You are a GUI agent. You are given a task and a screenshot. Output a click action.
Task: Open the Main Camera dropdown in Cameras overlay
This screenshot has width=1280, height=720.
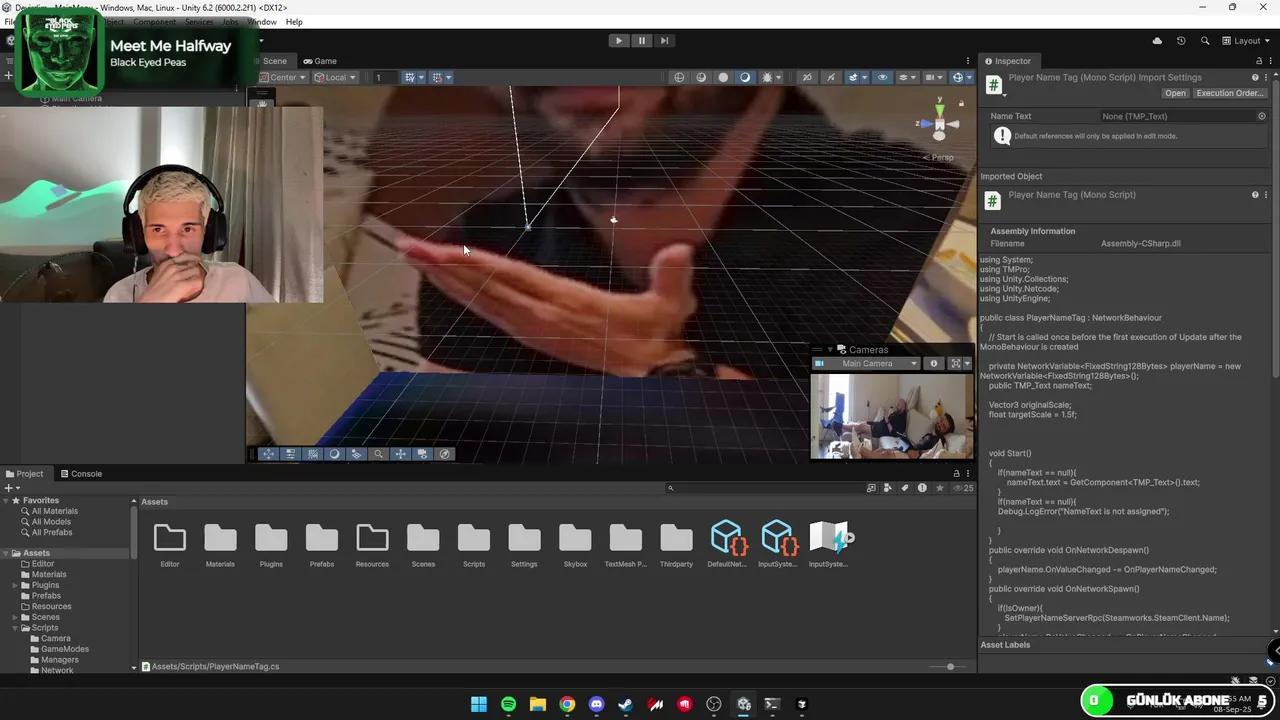pyautogui.click(x=866, y=364)
